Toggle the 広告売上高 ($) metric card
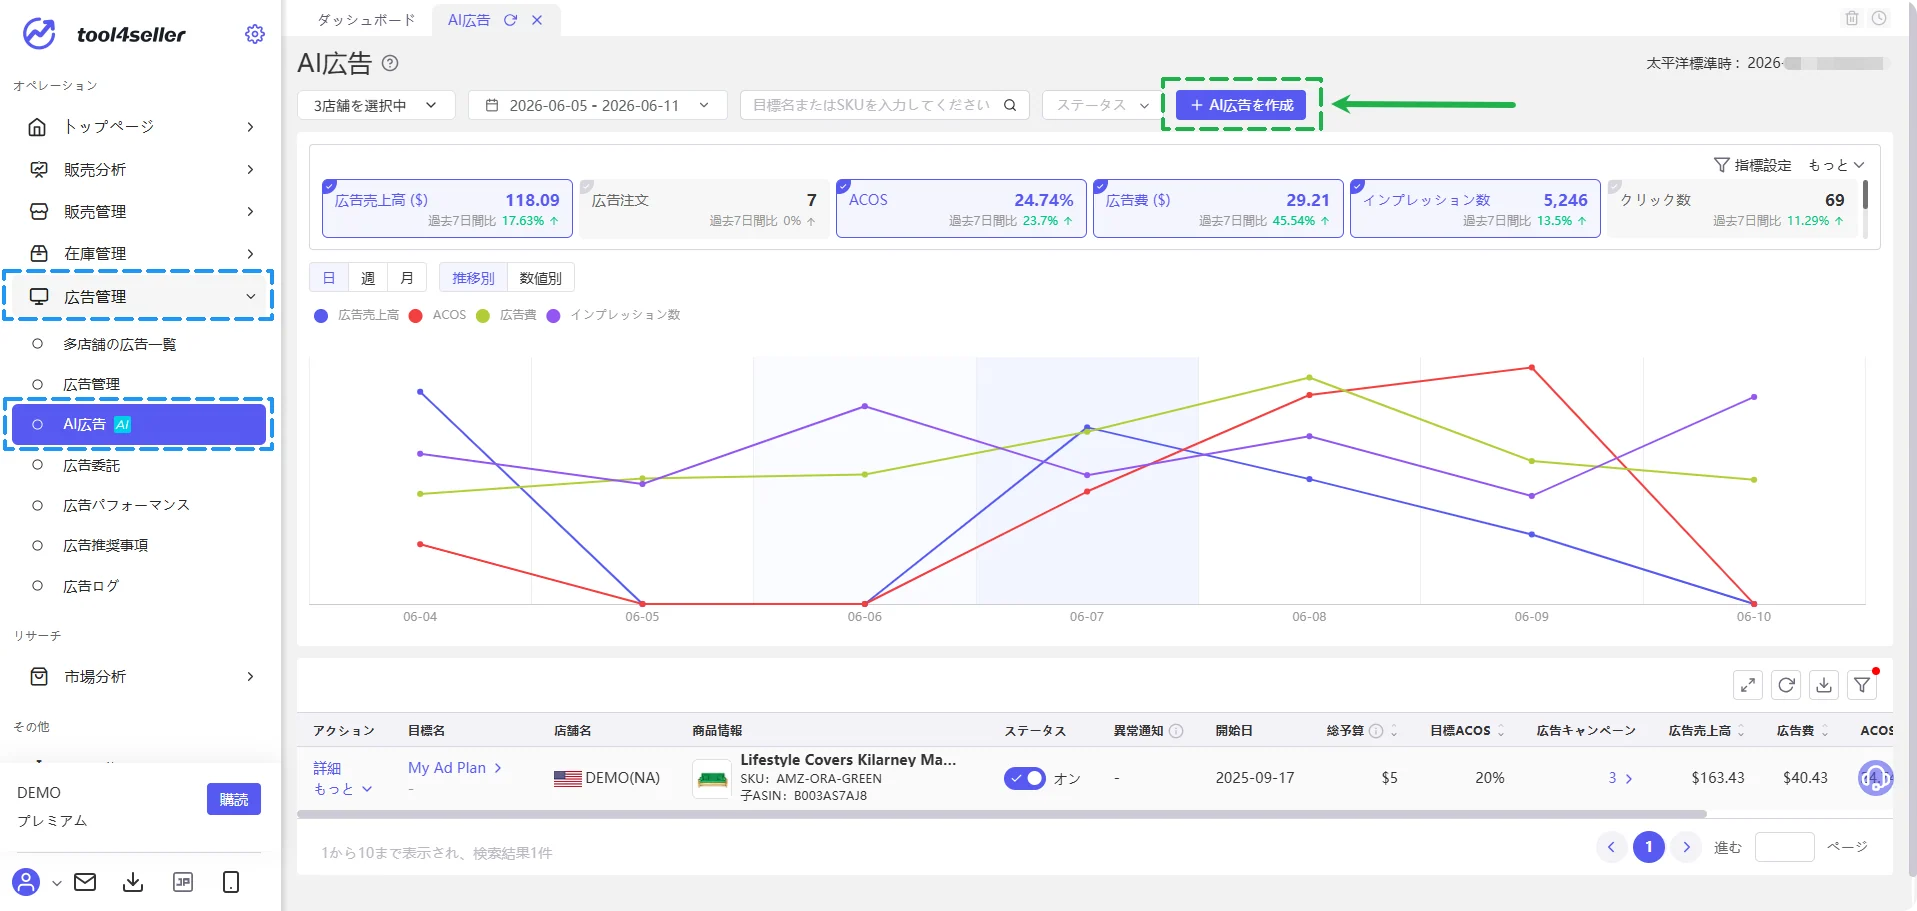The width and height of the screenshot is (1917, 911). pos(447,208)
